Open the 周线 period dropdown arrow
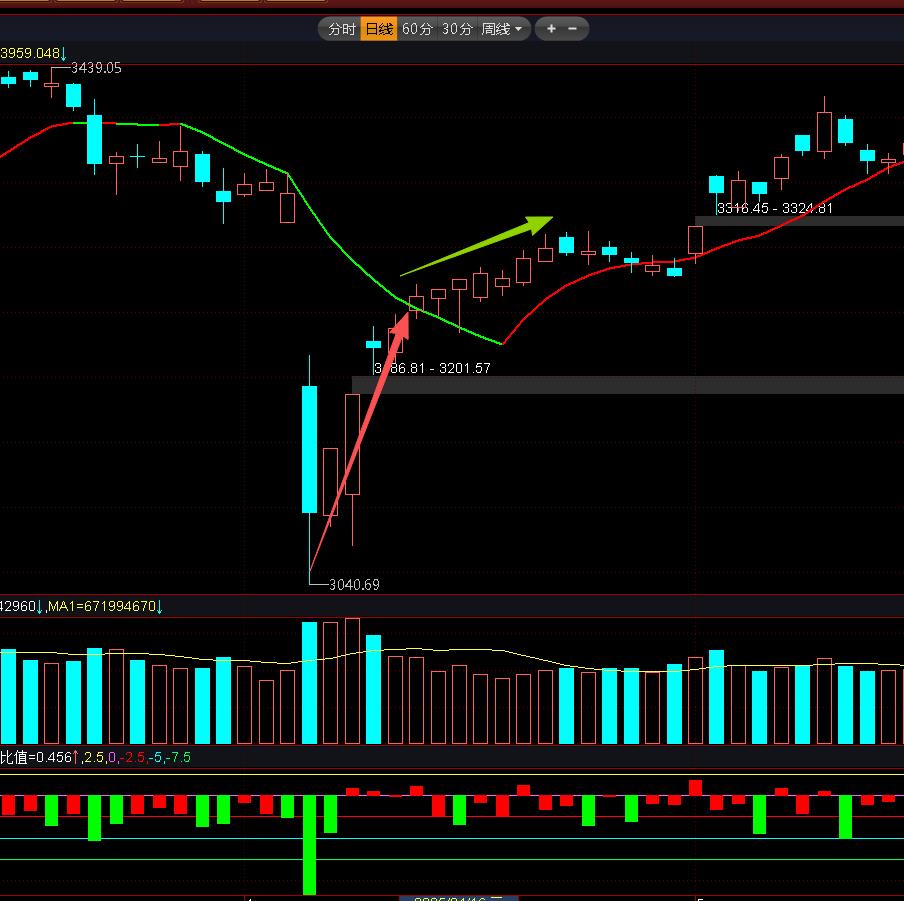Viewport: 904px width, 901px height. [518, 29]
